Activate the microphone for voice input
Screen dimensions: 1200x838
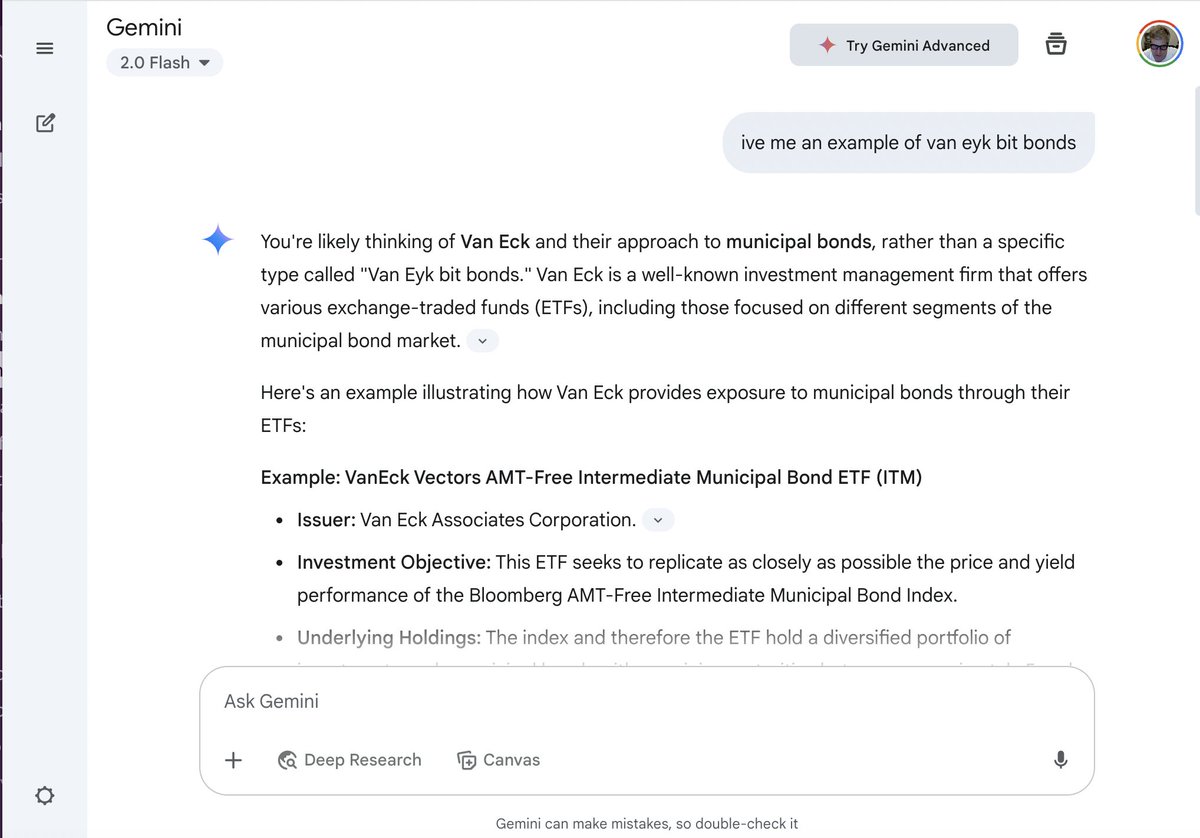pos(1060,760)
